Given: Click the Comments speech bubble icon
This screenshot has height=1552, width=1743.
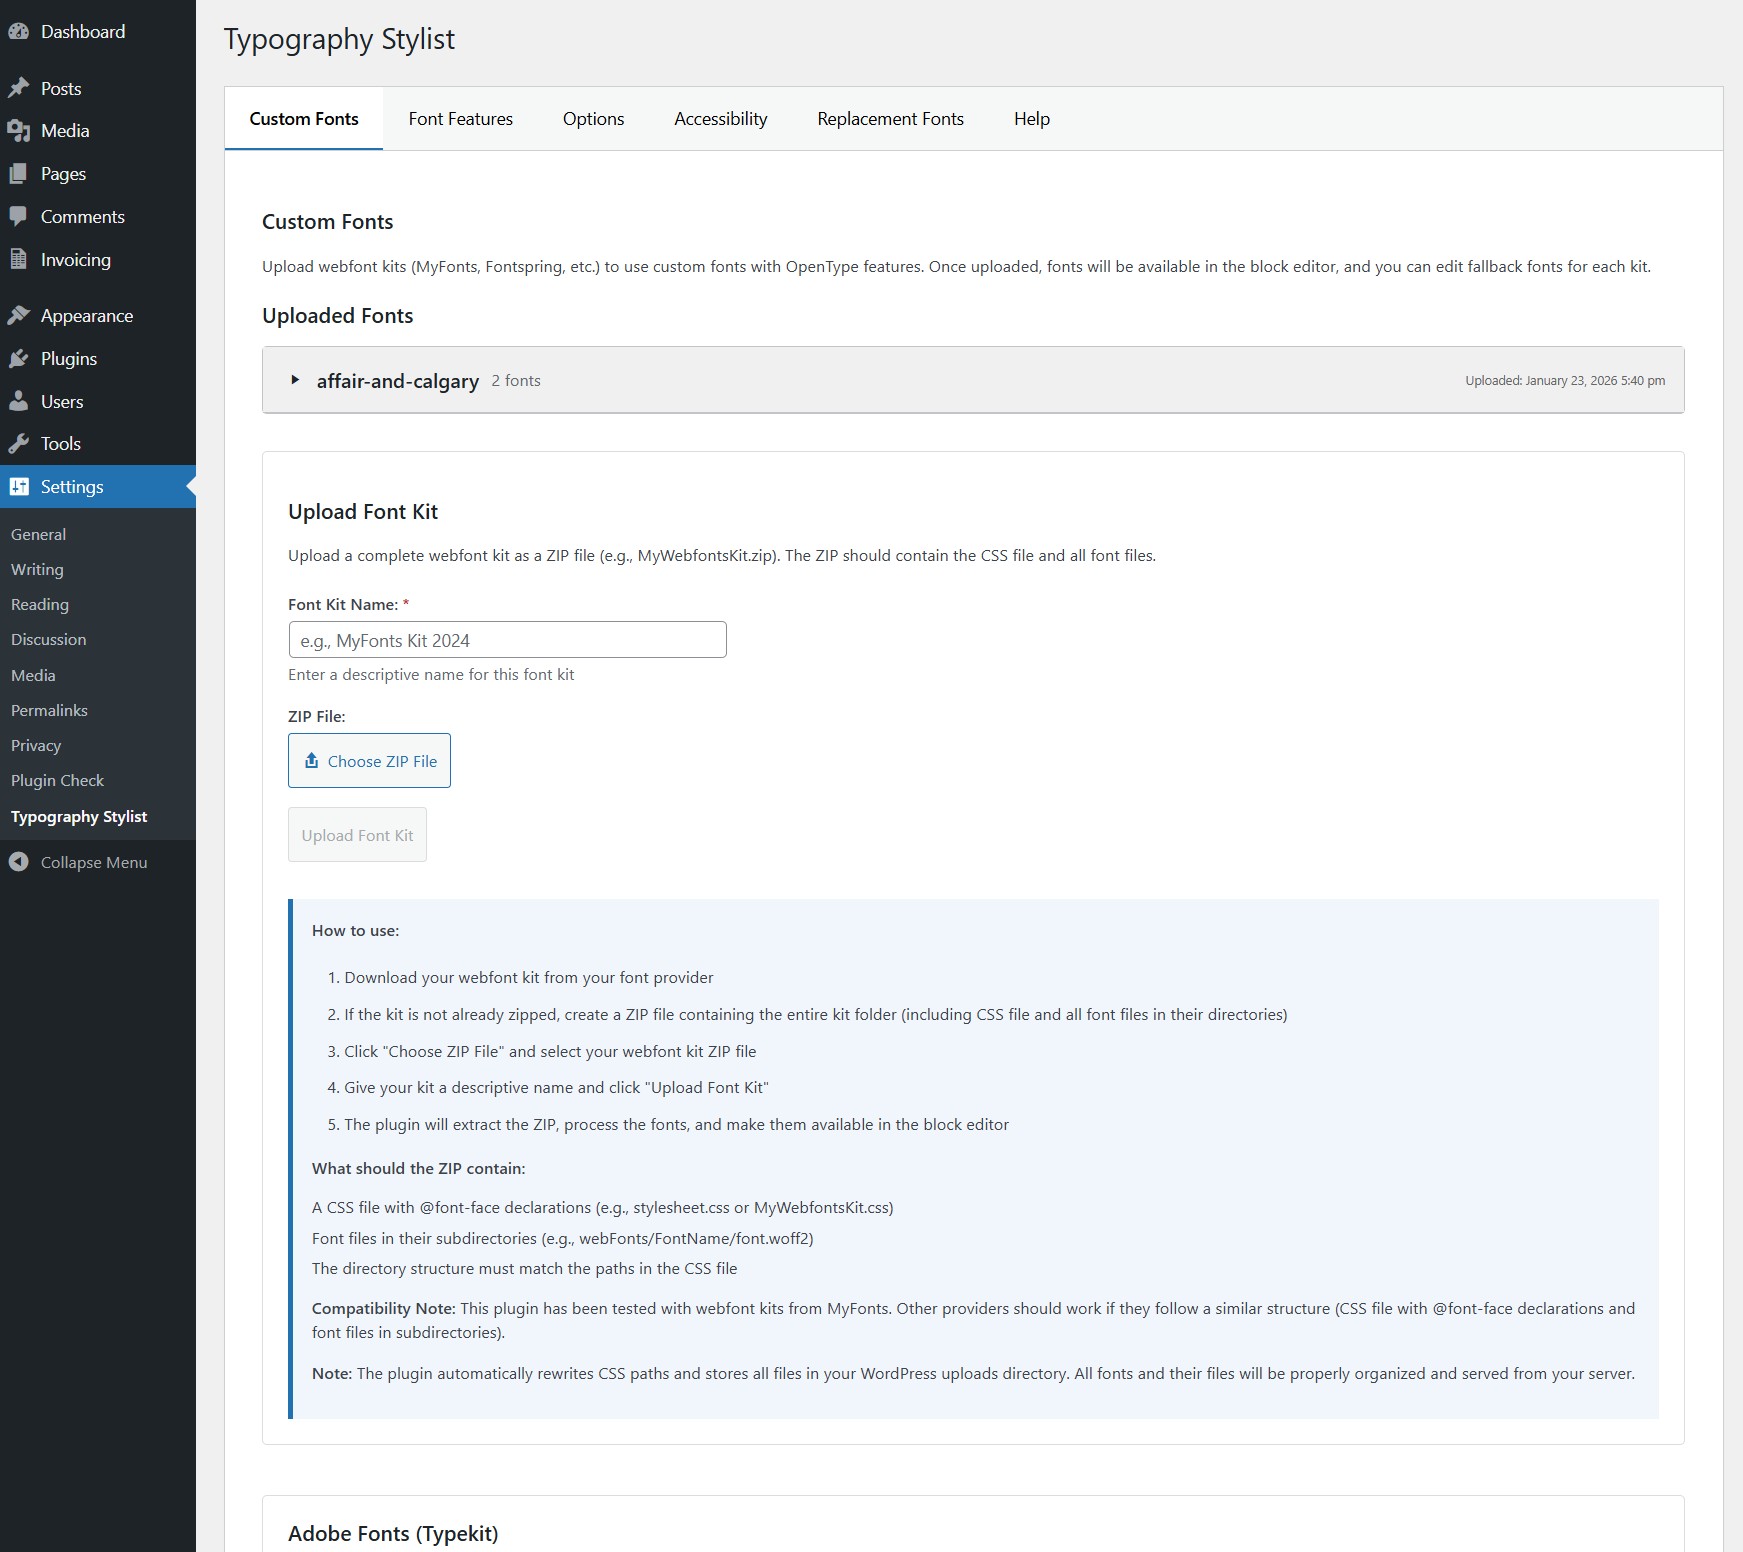Looking at the screenshot, I should pos(18,217).
